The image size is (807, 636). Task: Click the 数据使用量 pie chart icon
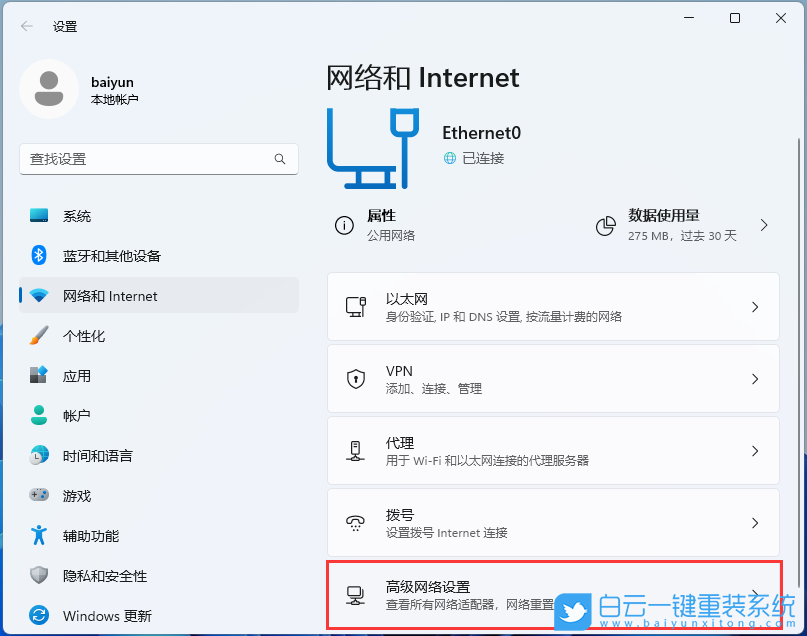[606, 225]
